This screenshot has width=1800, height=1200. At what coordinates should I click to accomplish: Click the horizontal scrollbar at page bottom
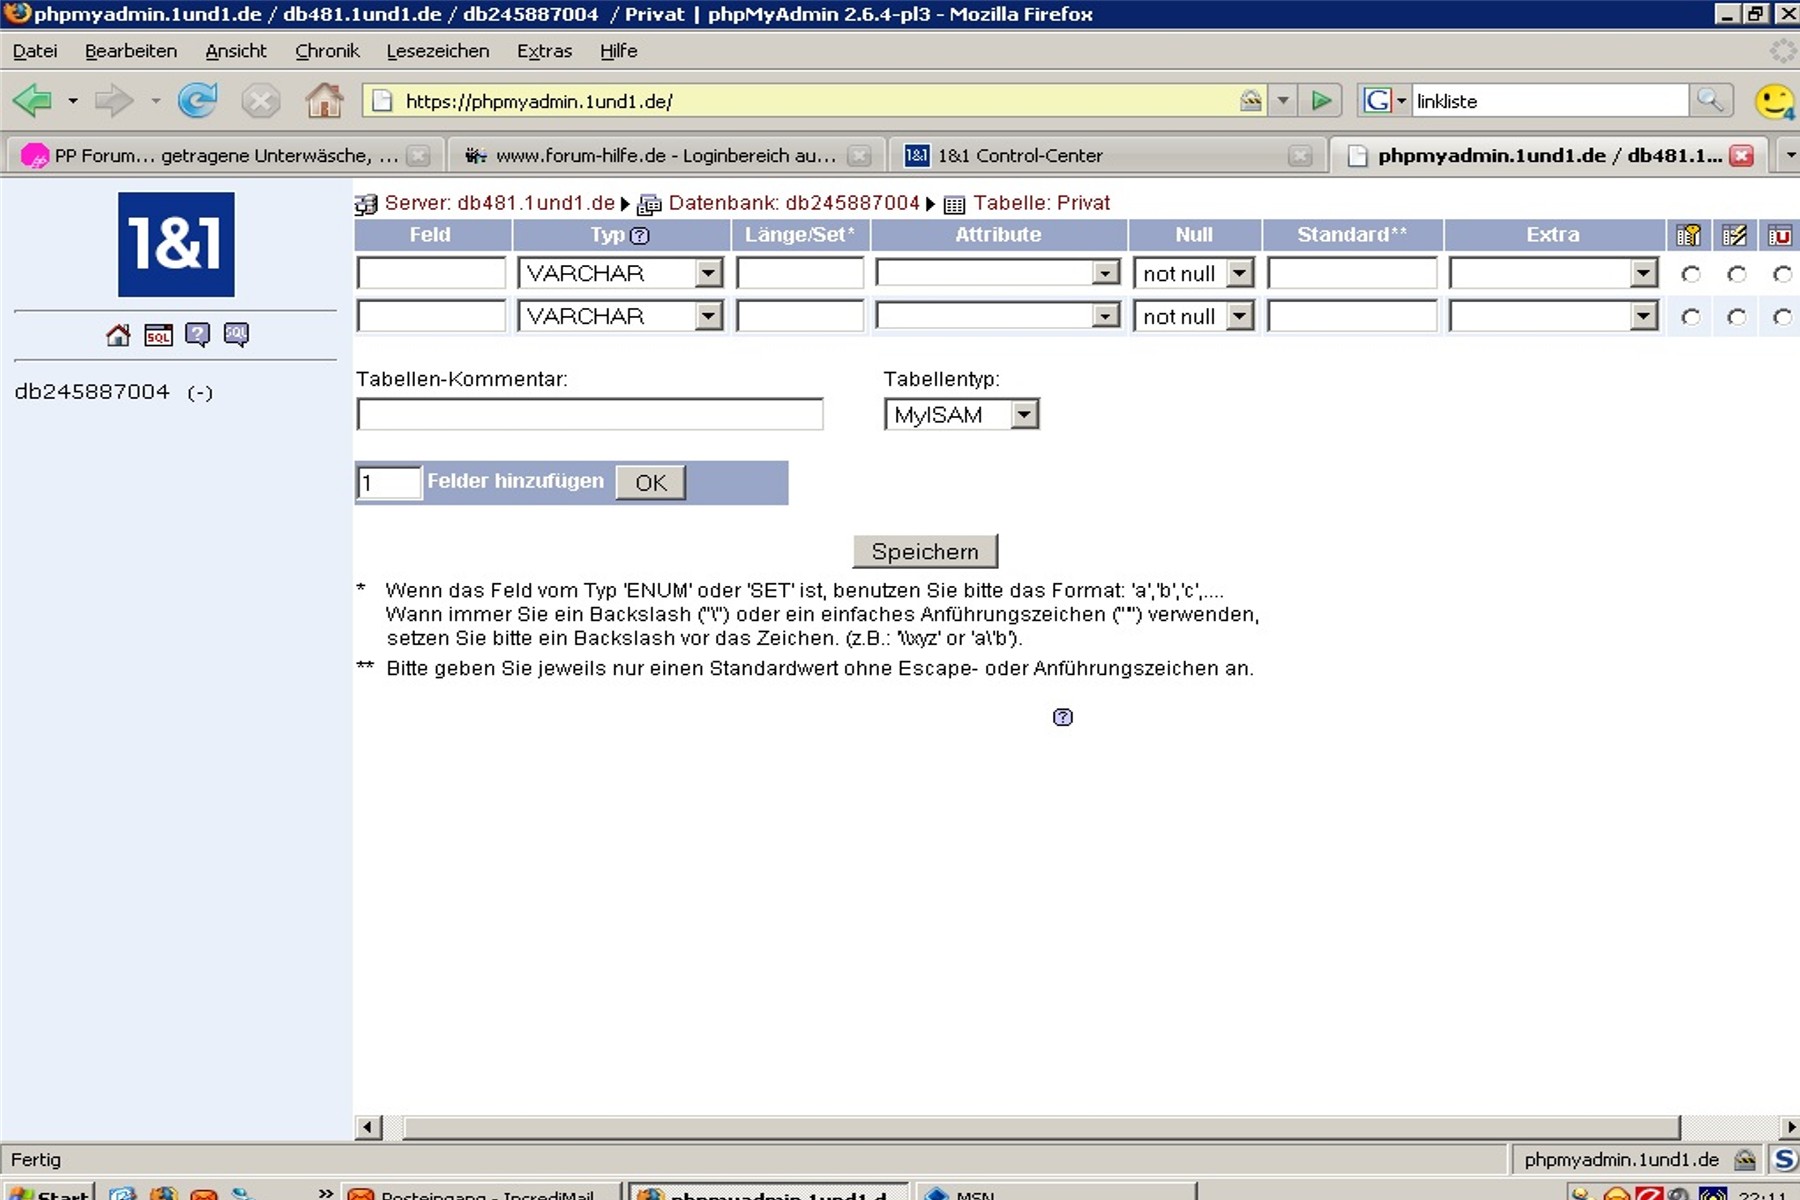(1040, 1127)
